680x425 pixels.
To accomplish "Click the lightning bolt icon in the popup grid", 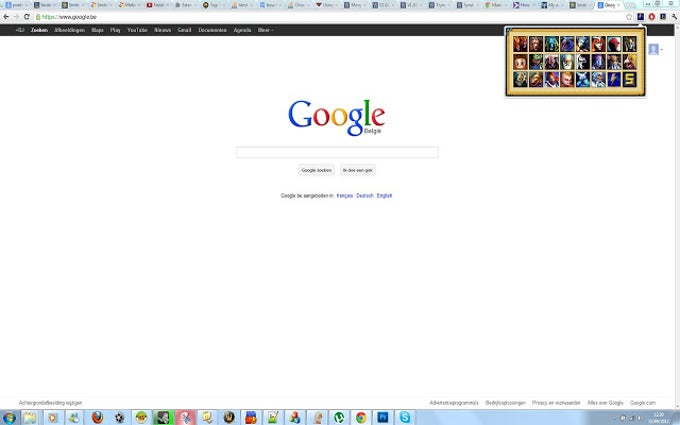I will (614, 79).
